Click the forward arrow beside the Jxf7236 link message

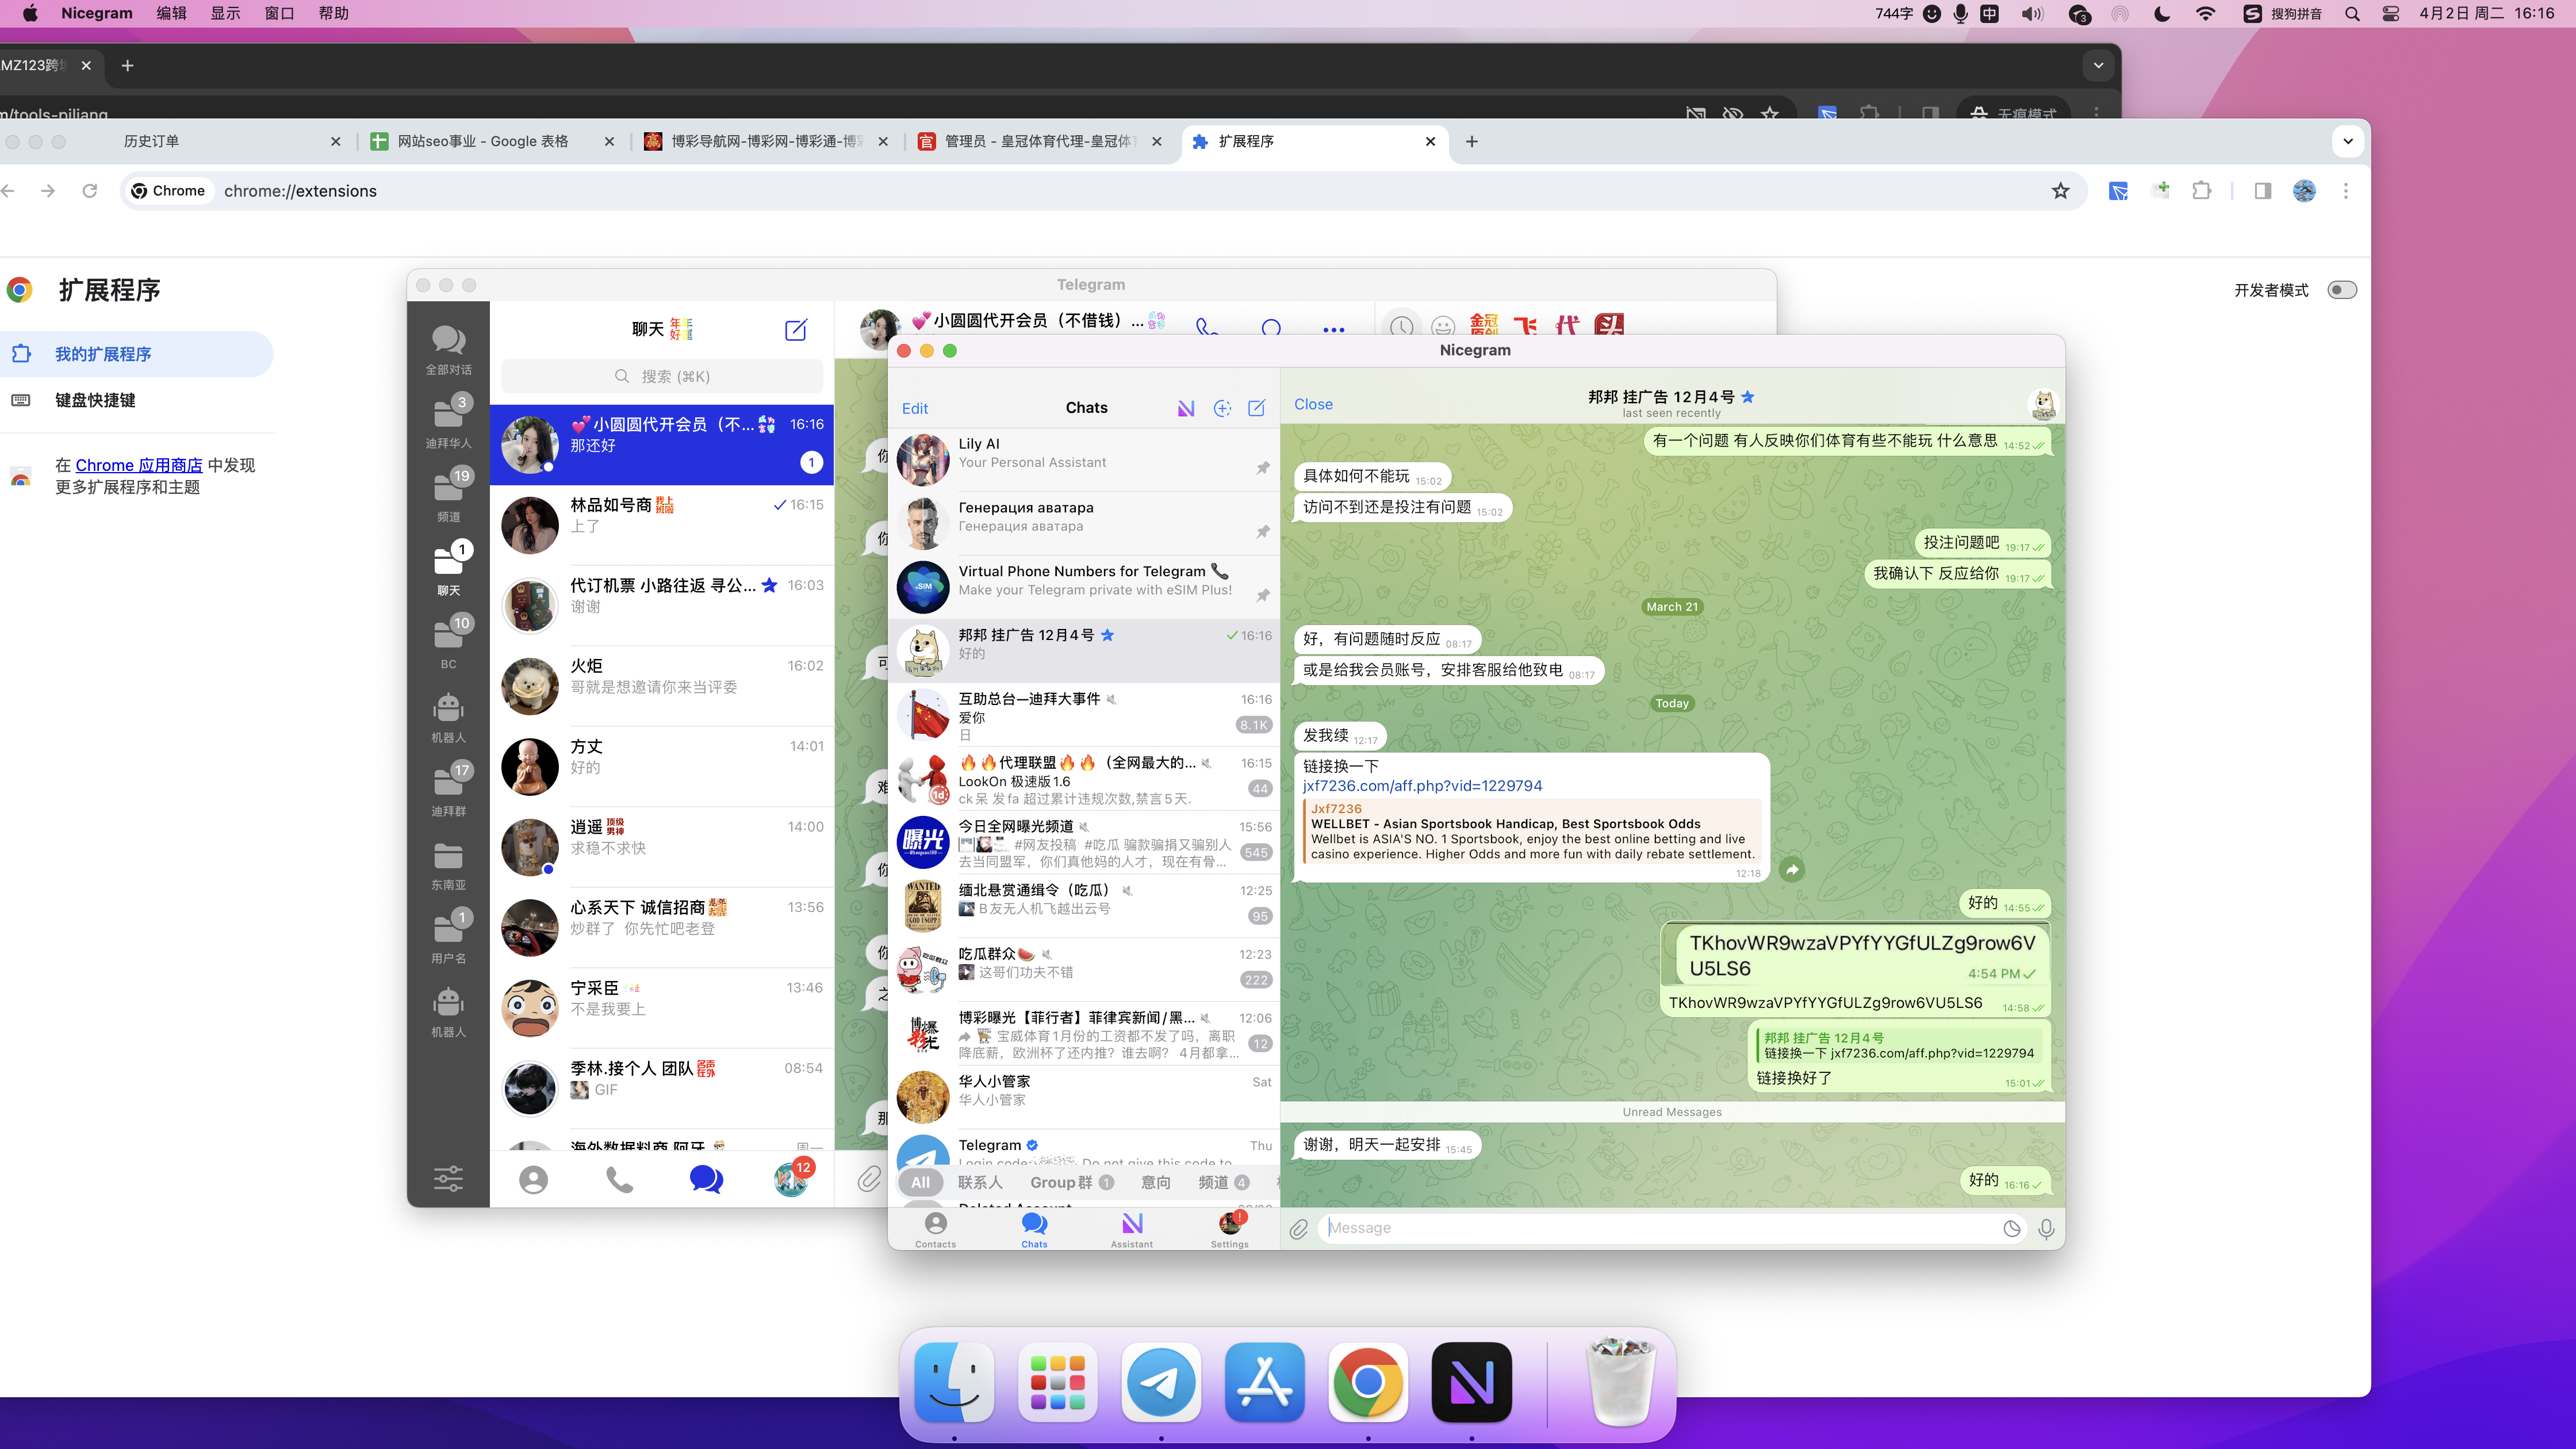1792,869
